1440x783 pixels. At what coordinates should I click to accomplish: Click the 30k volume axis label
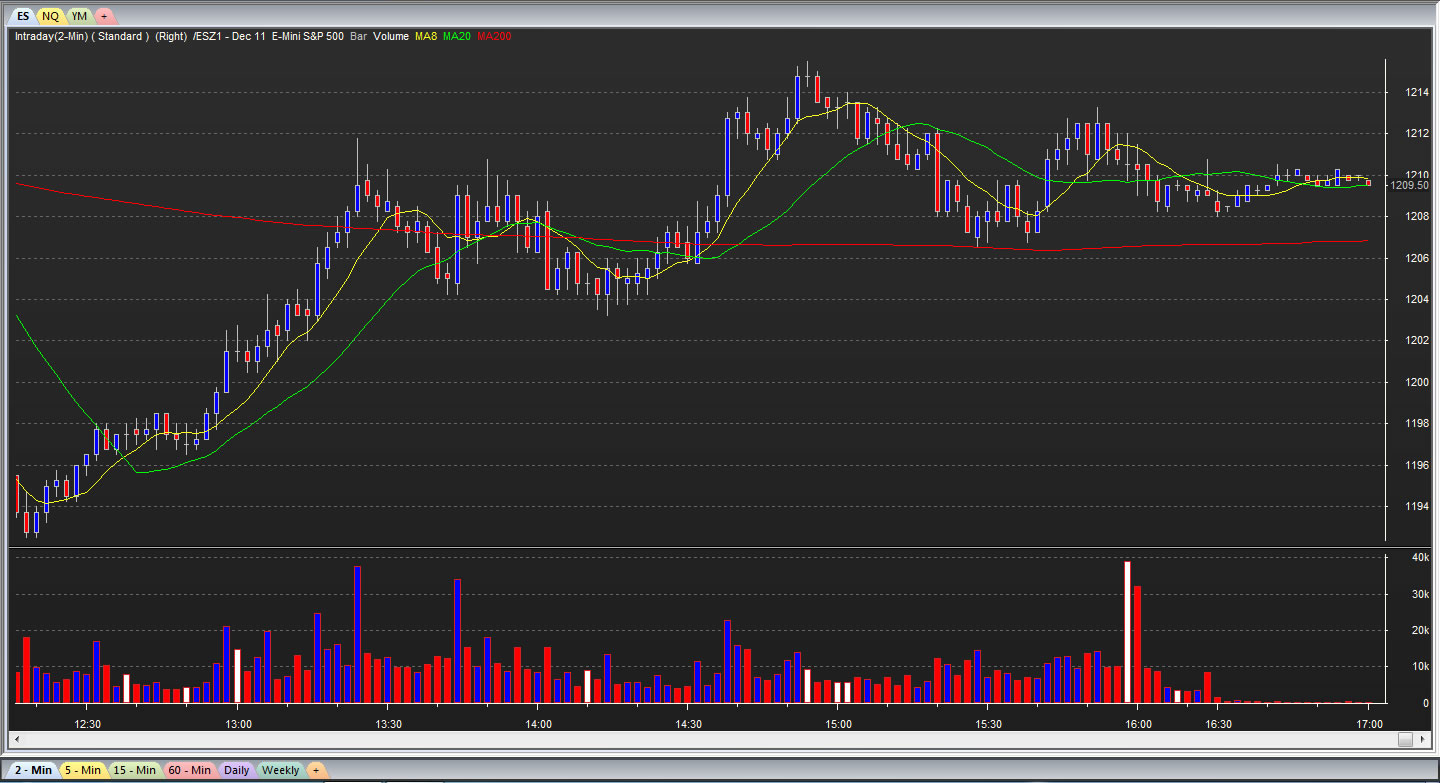tap(1420, 594)
